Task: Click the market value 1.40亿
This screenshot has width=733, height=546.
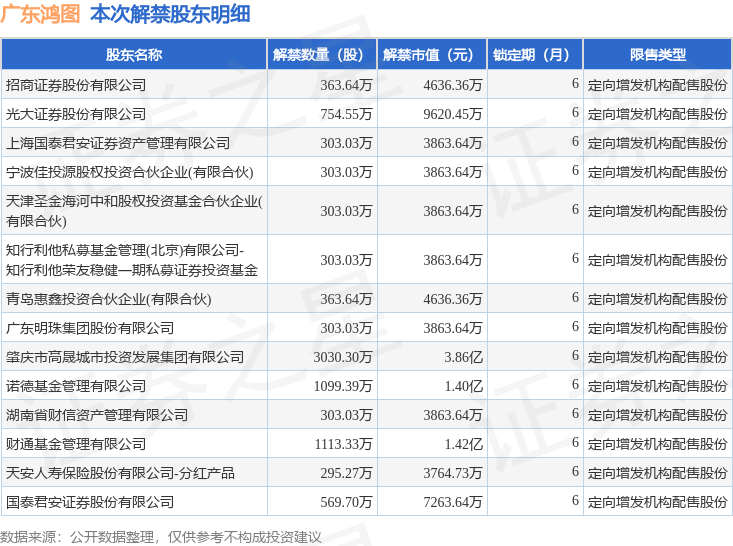Action: coord(463,386)
